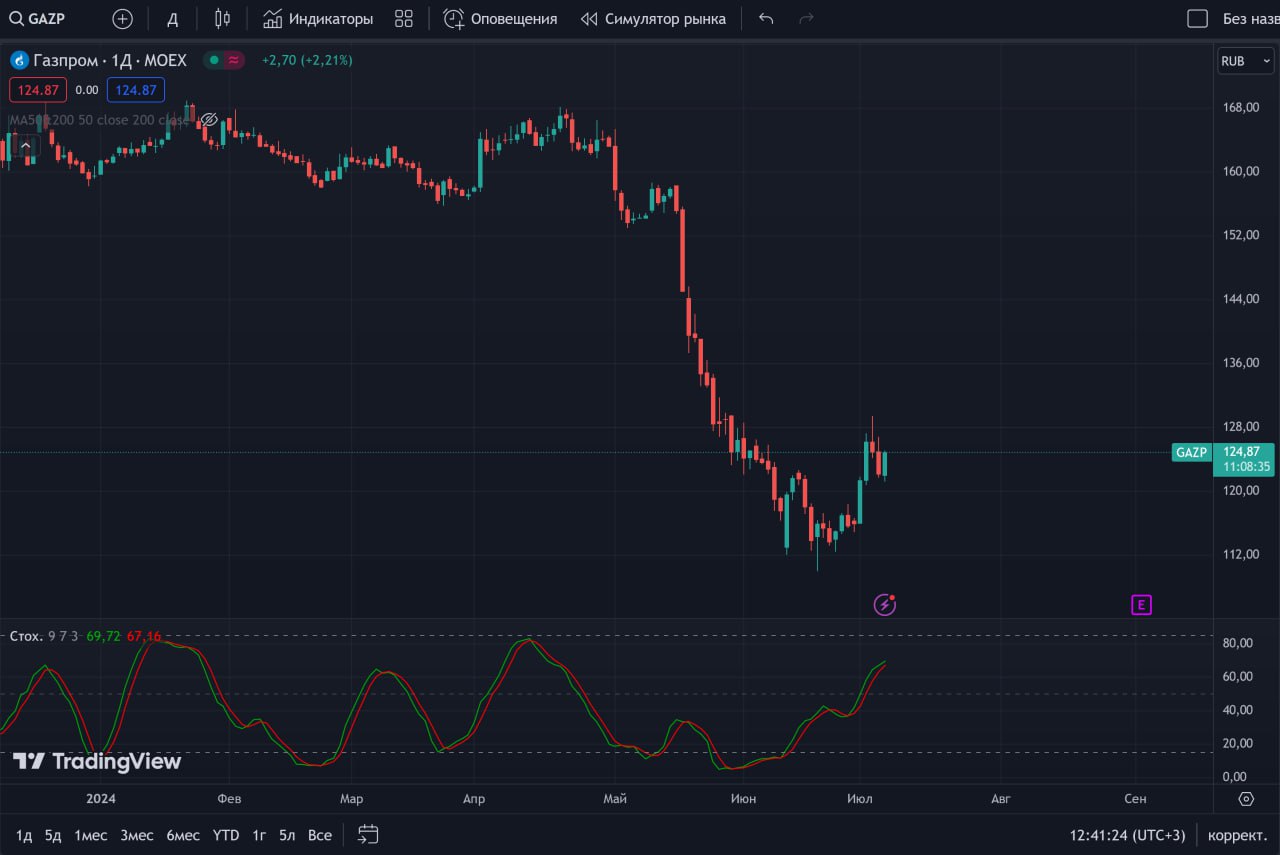Toggle the коррект. adjustment option

[1237, 835]
